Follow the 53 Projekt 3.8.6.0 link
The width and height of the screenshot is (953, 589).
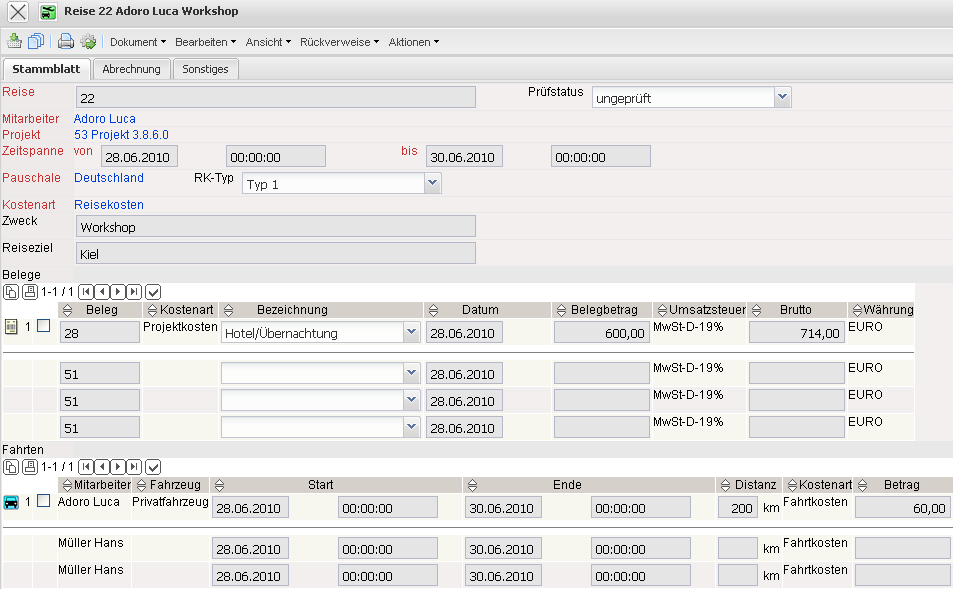pyautogui.click(x=121, y=134)
